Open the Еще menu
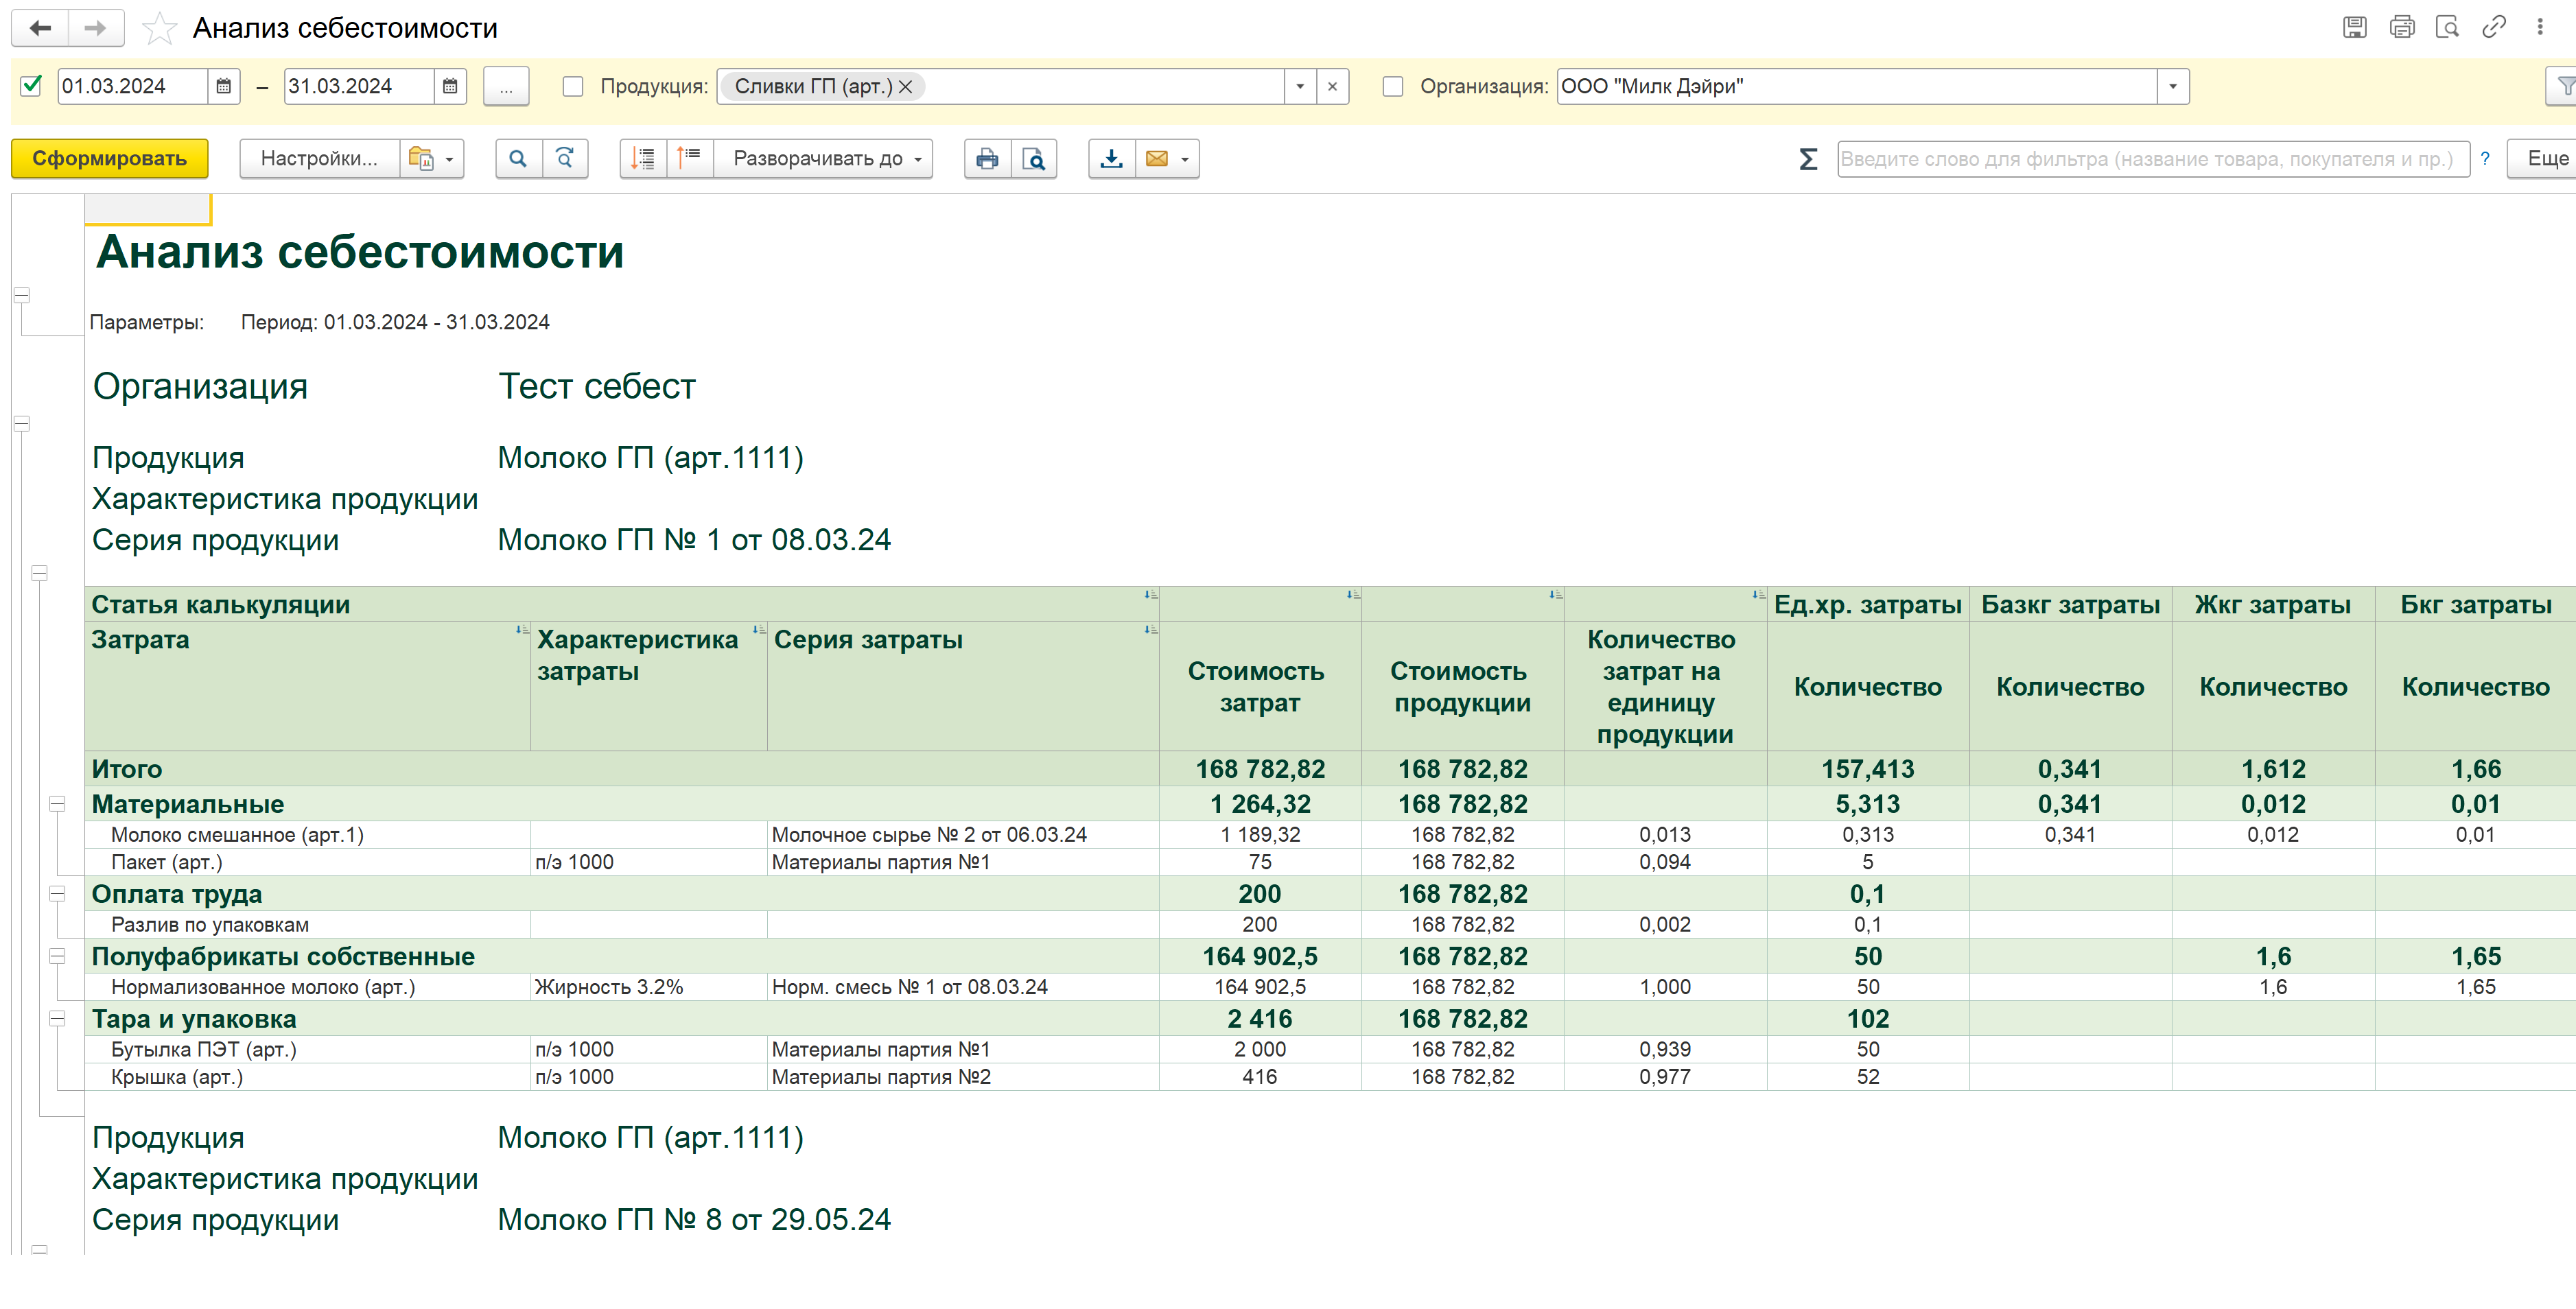 coord(2545,158)
